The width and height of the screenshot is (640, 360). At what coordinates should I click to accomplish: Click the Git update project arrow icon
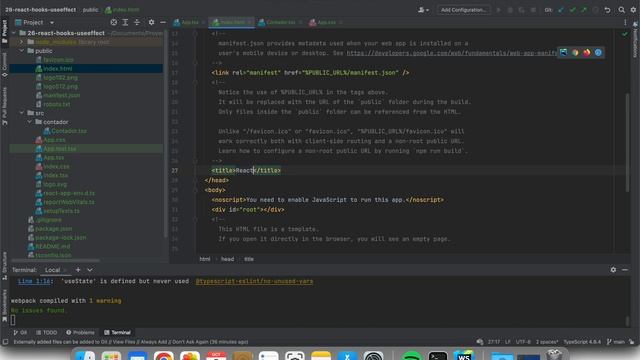pos(561,10)
